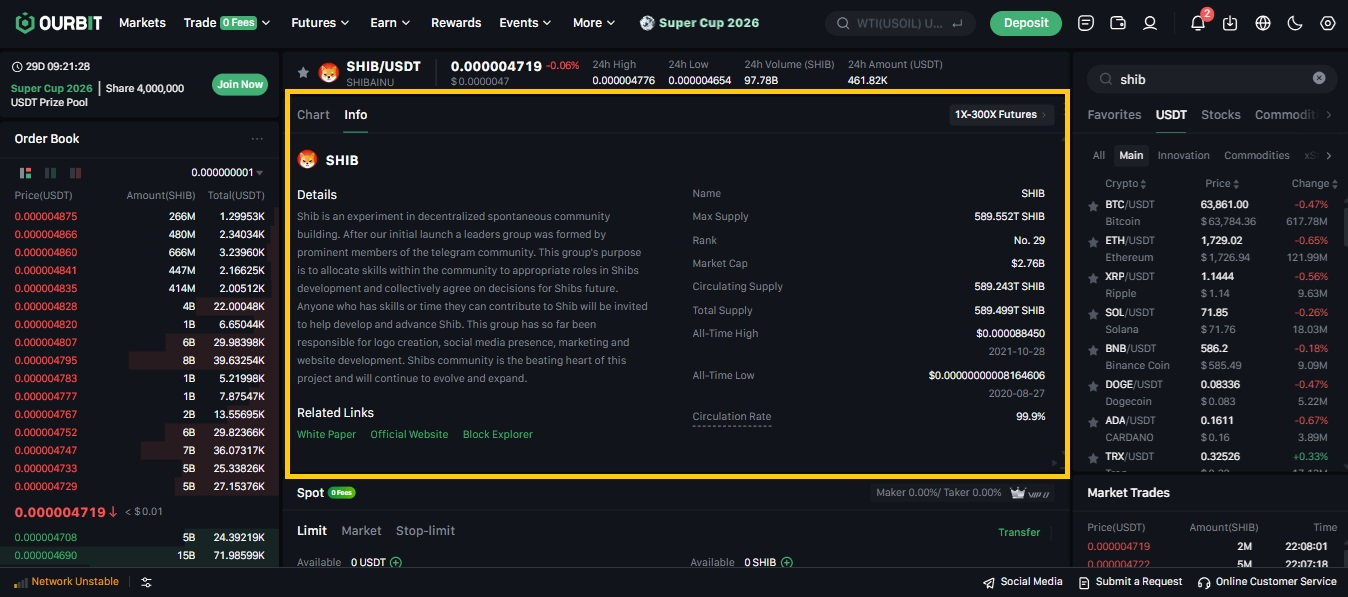This screenshot has height=597, width=1348.
Task: Show buy orders only view
Action: pos(50,172)
